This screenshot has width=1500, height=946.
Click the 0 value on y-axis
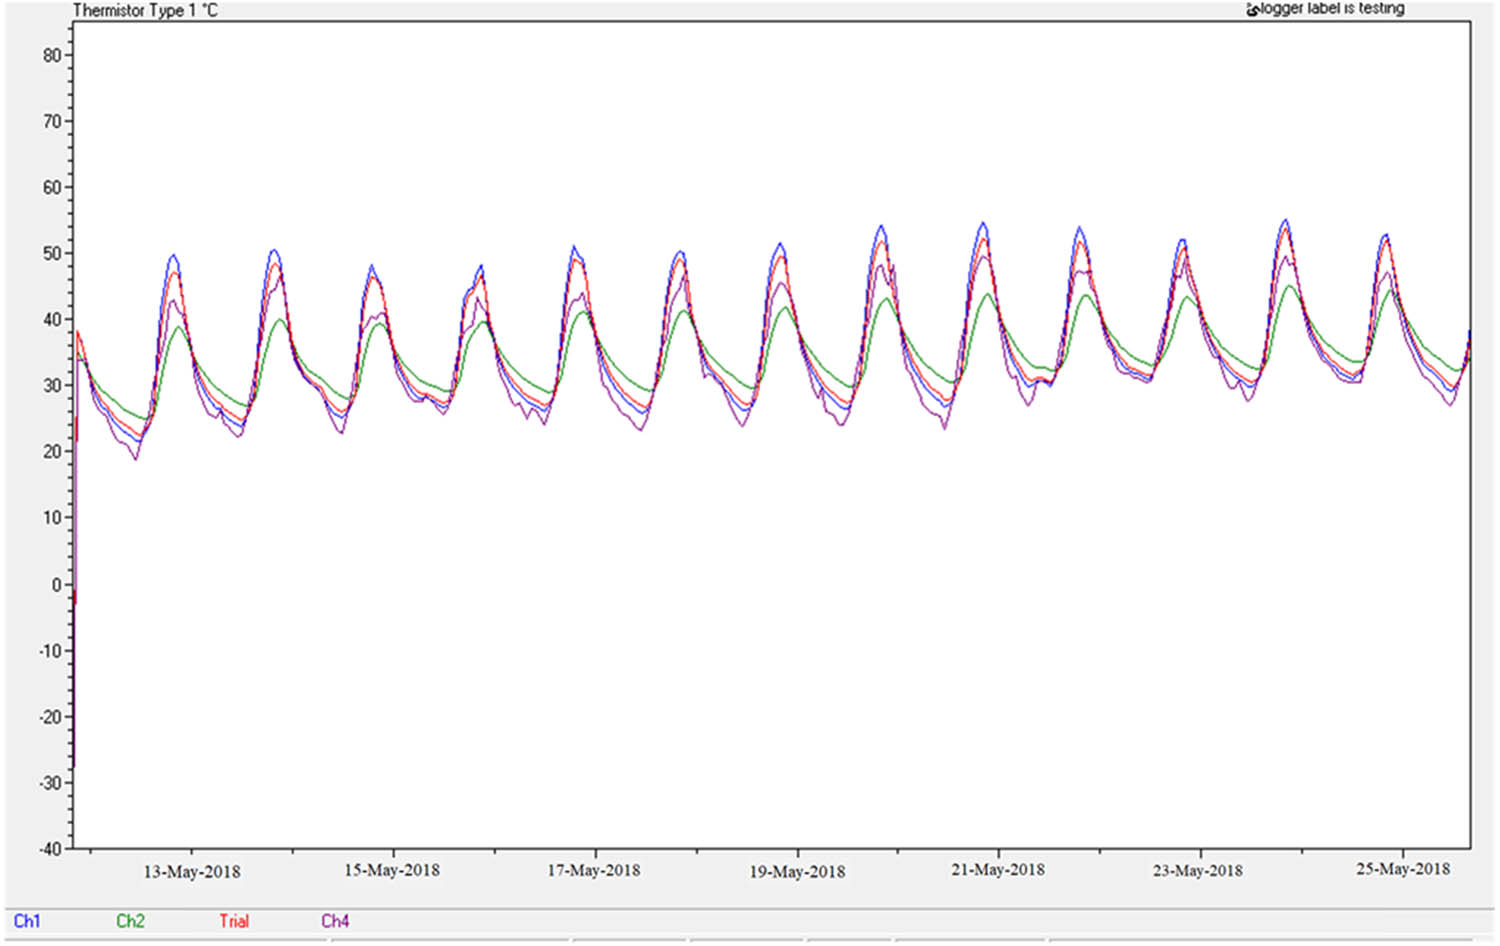[57, 585]
